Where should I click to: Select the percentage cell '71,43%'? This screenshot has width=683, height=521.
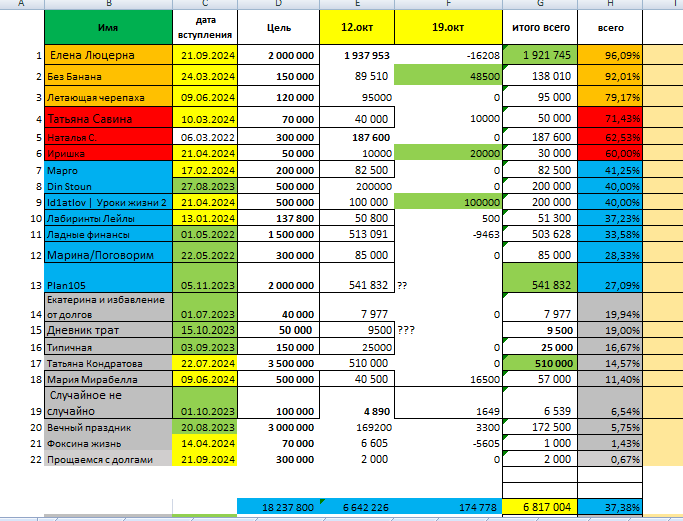[610, 117]
